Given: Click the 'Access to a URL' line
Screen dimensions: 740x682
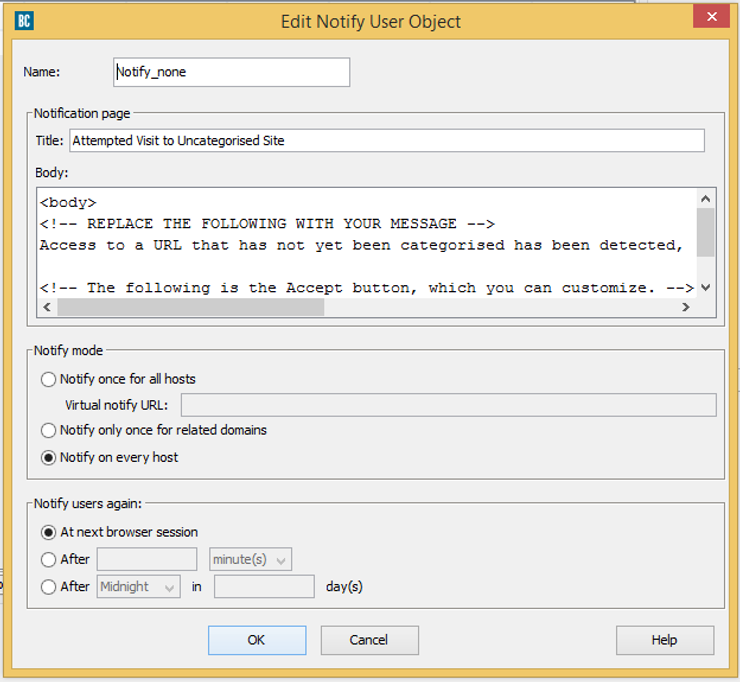Looking at the screenshot, I should 361,245.
